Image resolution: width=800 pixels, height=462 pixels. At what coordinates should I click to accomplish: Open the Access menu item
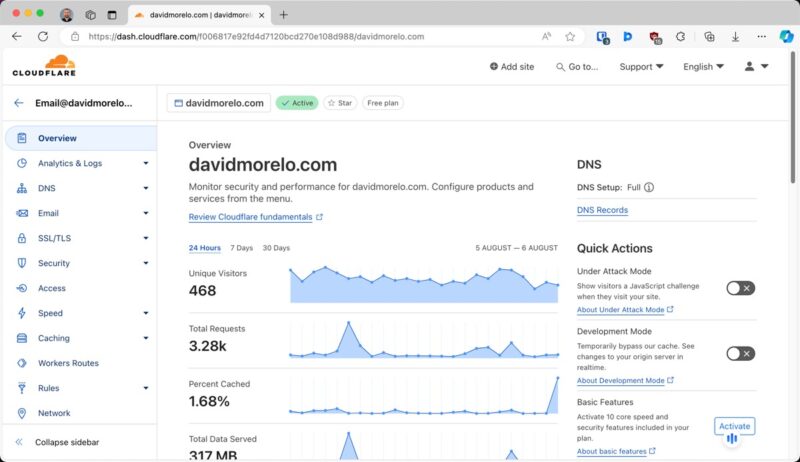[81, 288]
